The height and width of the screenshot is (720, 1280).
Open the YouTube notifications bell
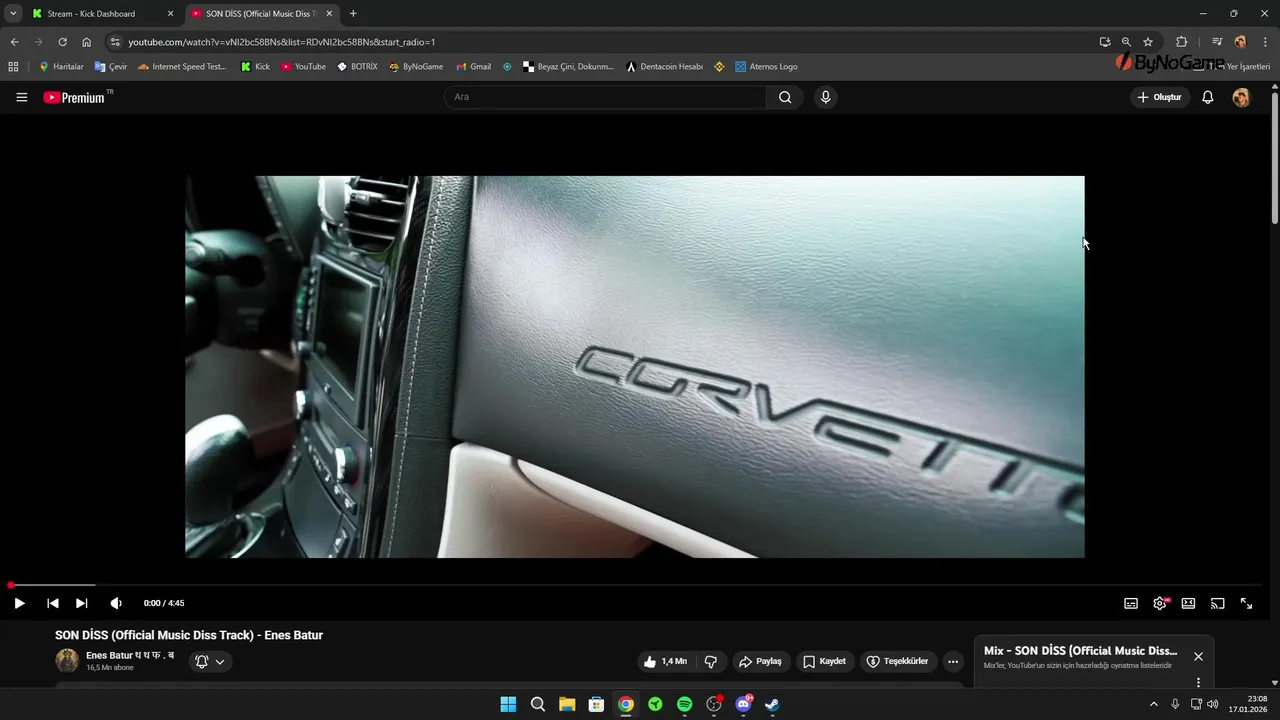(1208, 97)
